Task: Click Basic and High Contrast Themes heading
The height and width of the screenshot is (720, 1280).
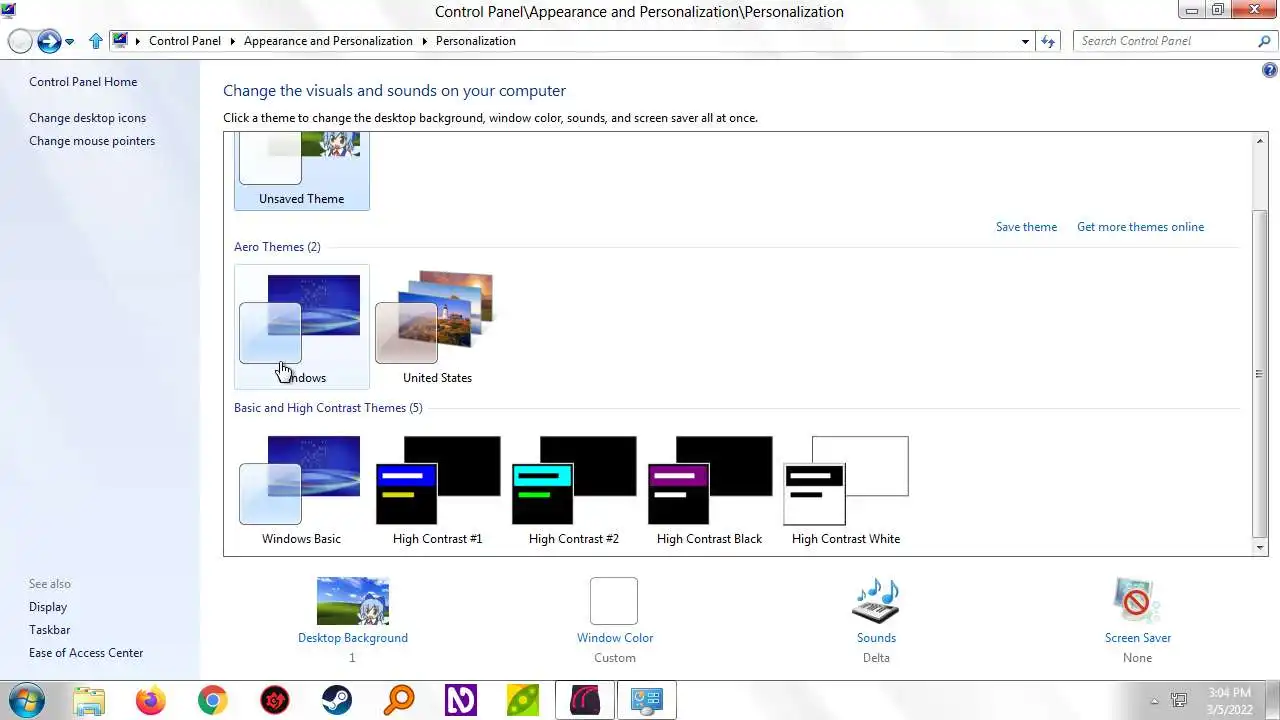Action: tap(328, 408)
